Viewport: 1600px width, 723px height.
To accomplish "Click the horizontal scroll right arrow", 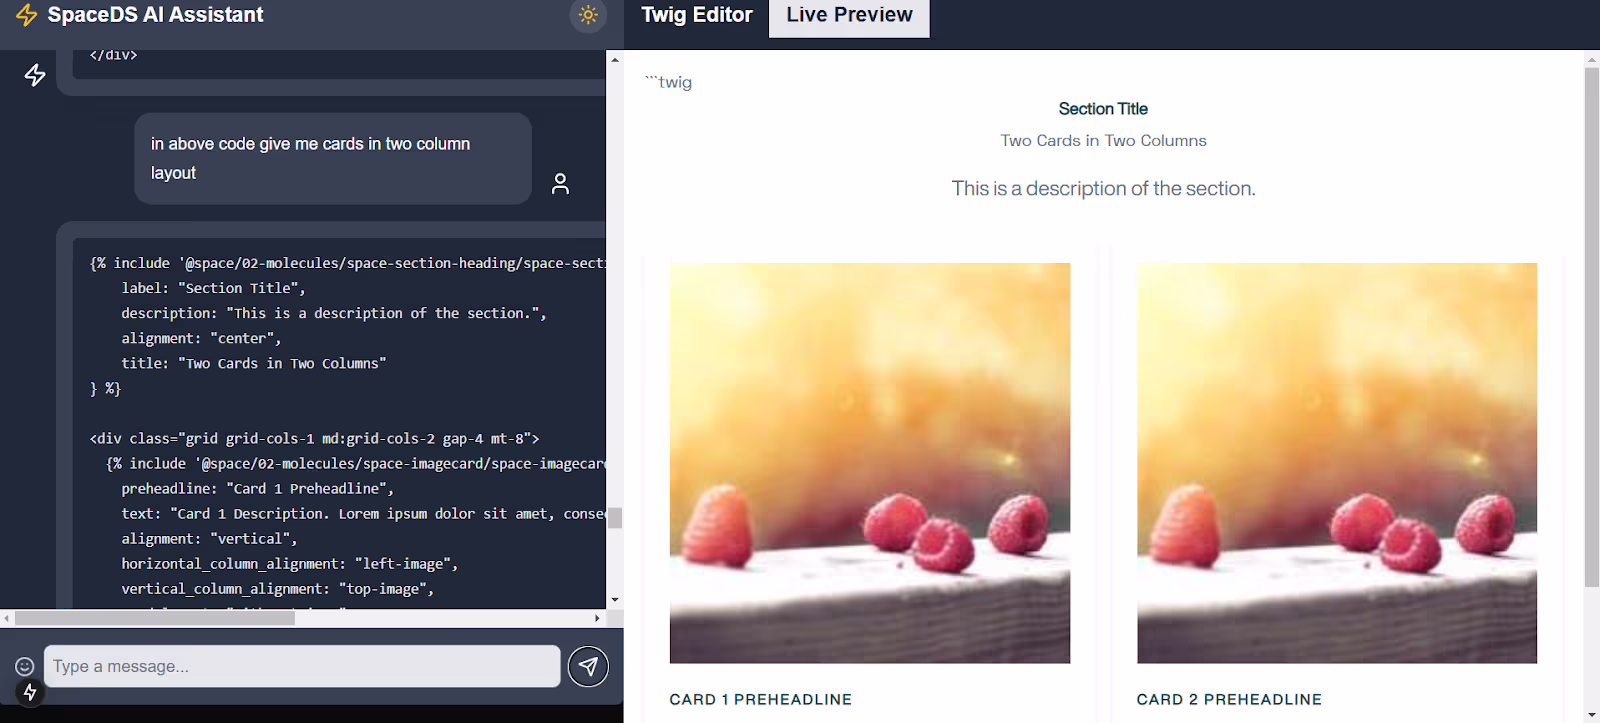I will pyautogui.click(x=597, y=618).
